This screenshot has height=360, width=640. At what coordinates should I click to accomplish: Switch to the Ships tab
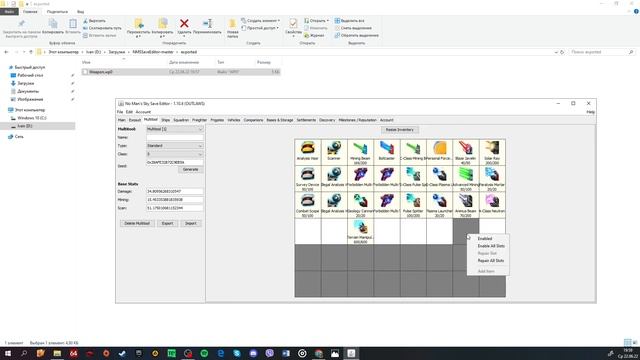[165, 120]
